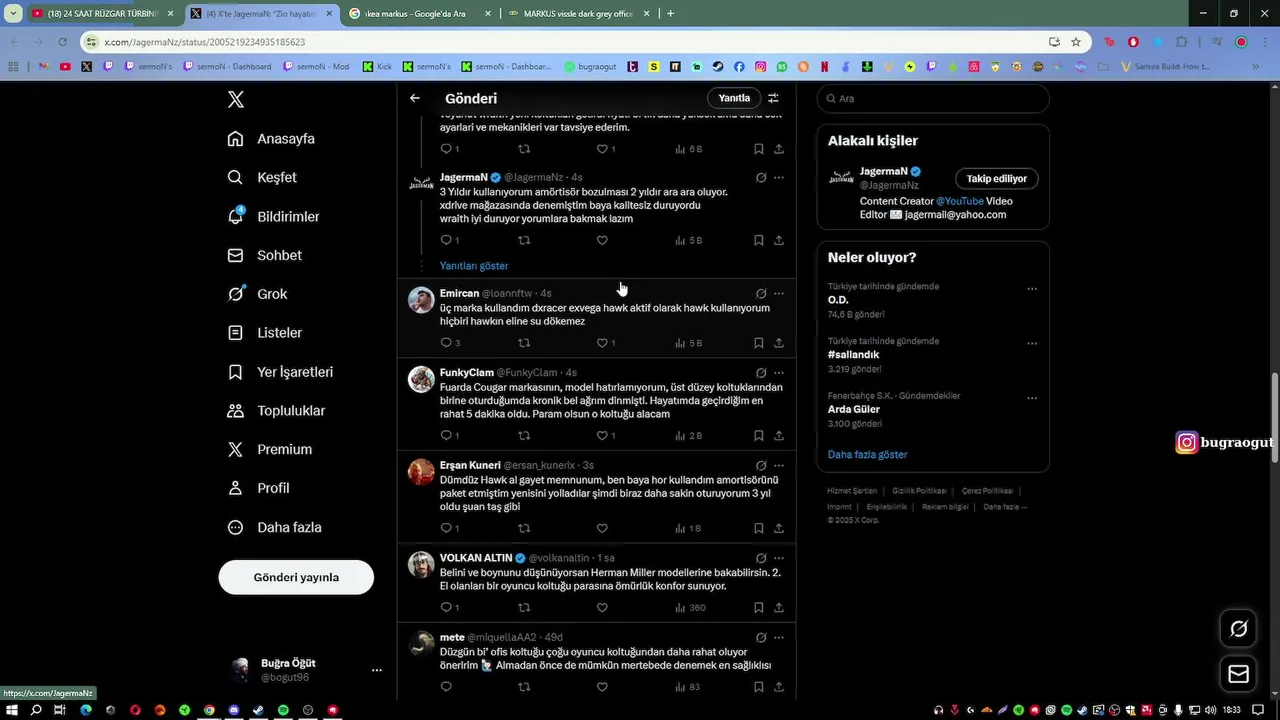Open Windows Start menu
Screen dimensions: 1280x720
[12, 710]
